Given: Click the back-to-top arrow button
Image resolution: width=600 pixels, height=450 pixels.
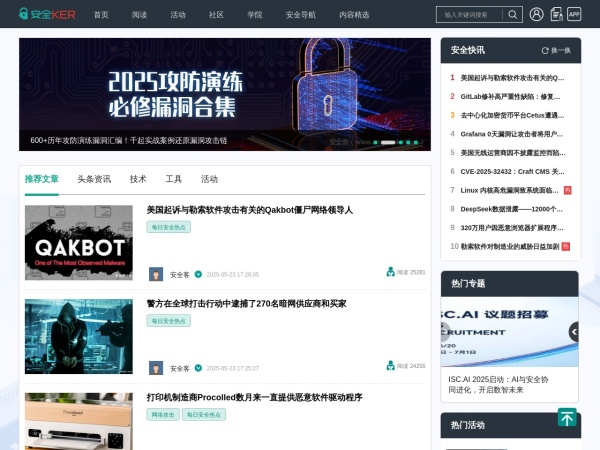Looking at the screenshot, I should pyautogui.click(x=567, y=417).
